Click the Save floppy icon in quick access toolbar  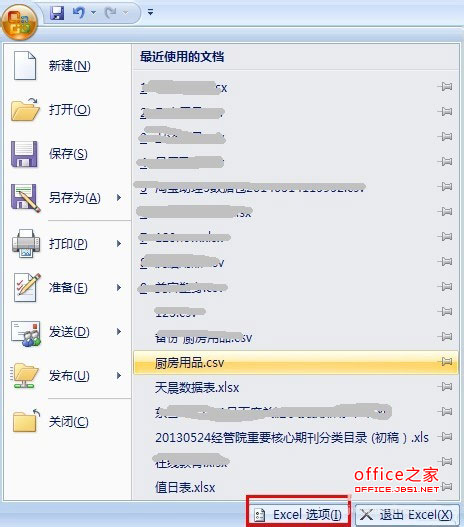click(57, 13)
